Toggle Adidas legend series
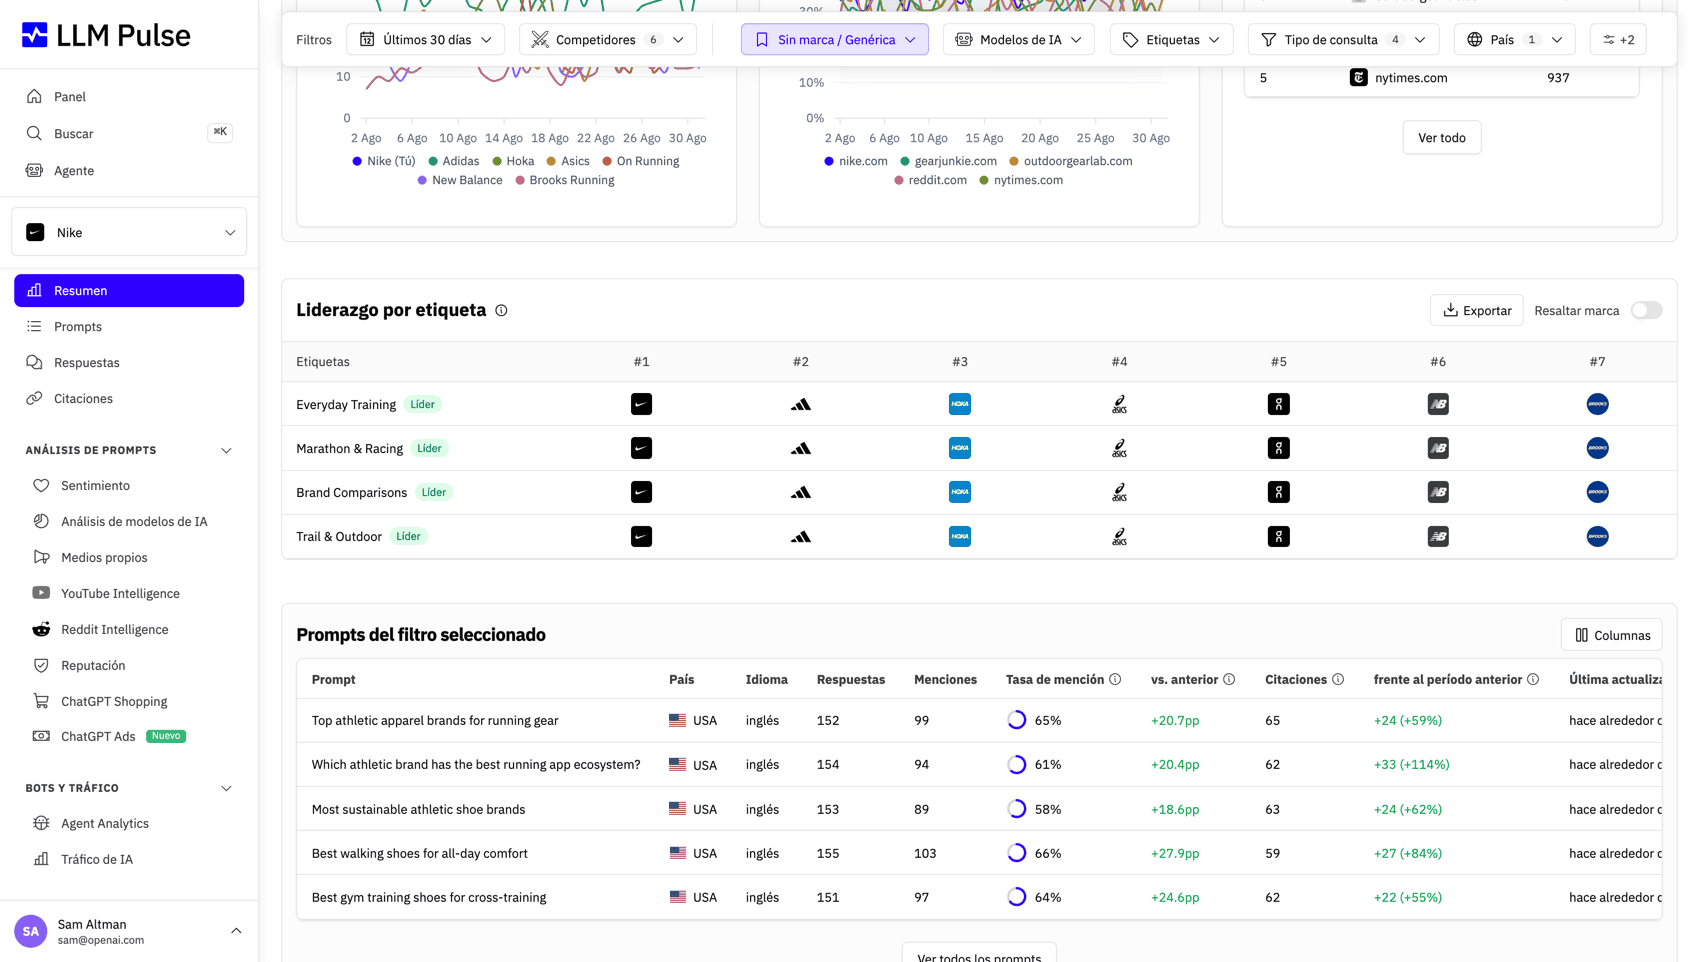The image size is (1700, 962). (454, 161)
